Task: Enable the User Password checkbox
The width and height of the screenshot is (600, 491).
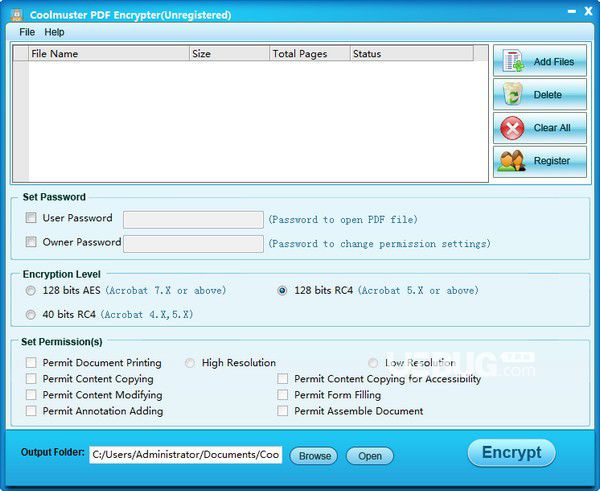Action: point(31,218)
